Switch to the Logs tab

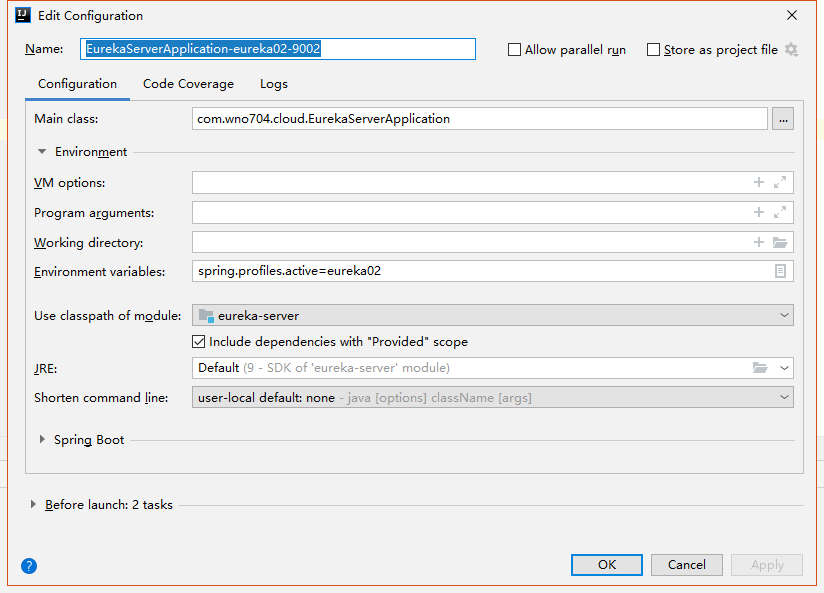[273, 84]
